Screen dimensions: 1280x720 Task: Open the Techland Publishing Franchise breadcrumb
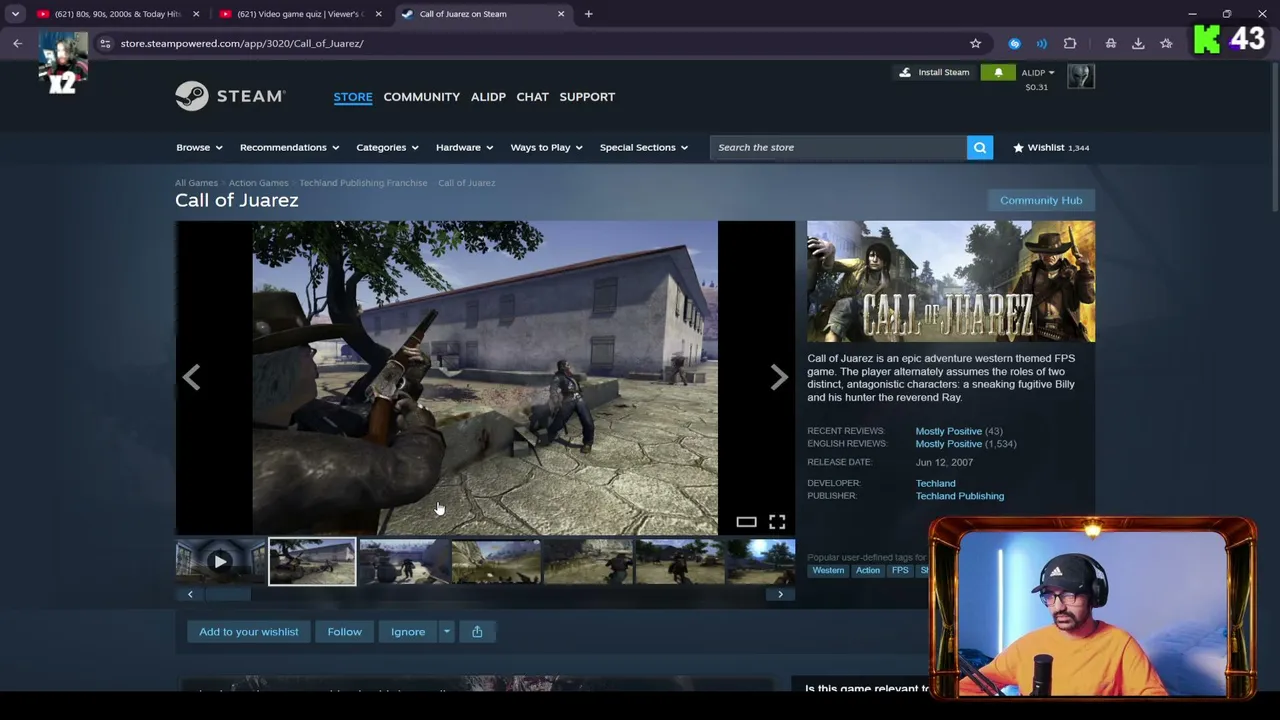click(363, 183)
